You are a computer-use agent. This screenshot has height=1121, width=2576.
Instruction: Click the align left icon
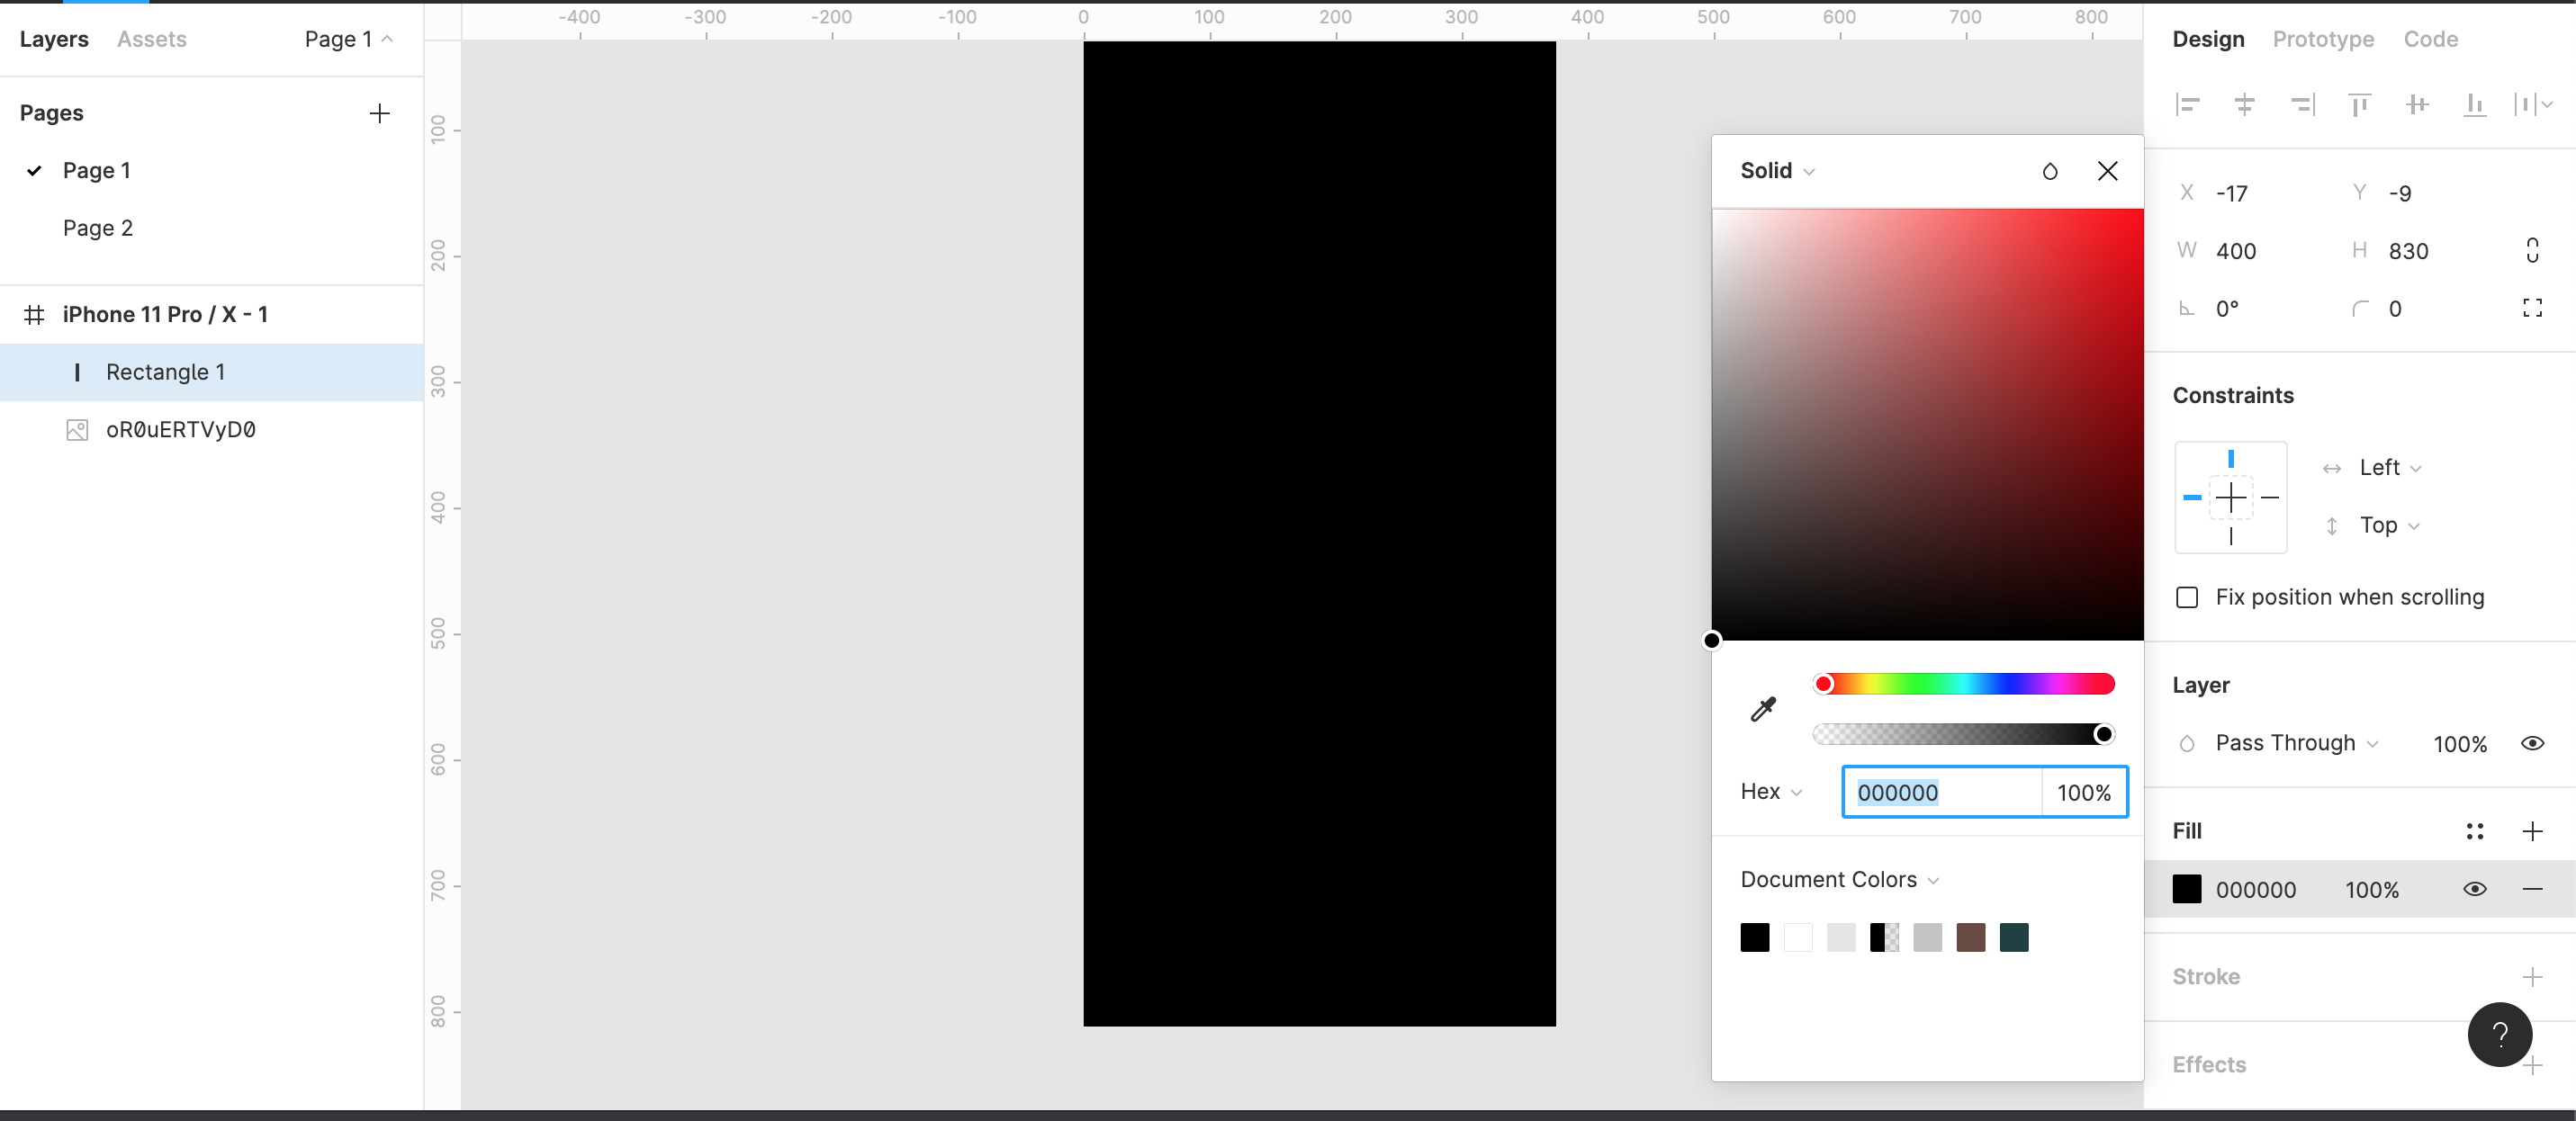(2187, 104)
